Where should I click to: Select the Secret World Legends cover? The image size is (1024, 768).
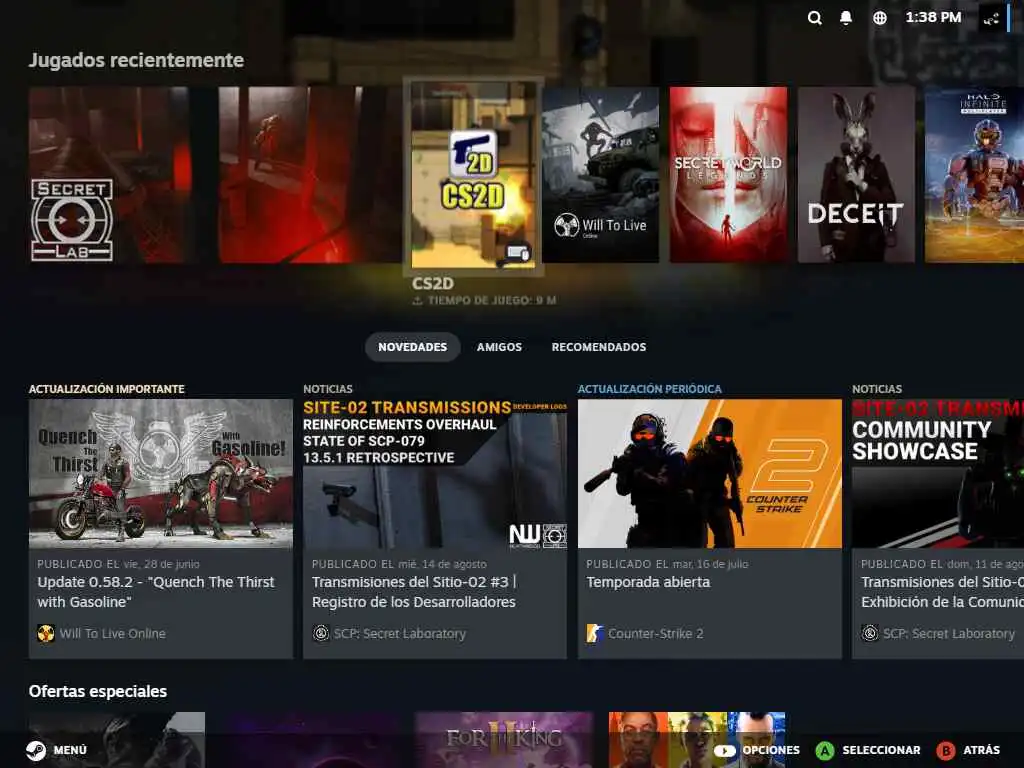pyautogui.click(x=728, y=175)
